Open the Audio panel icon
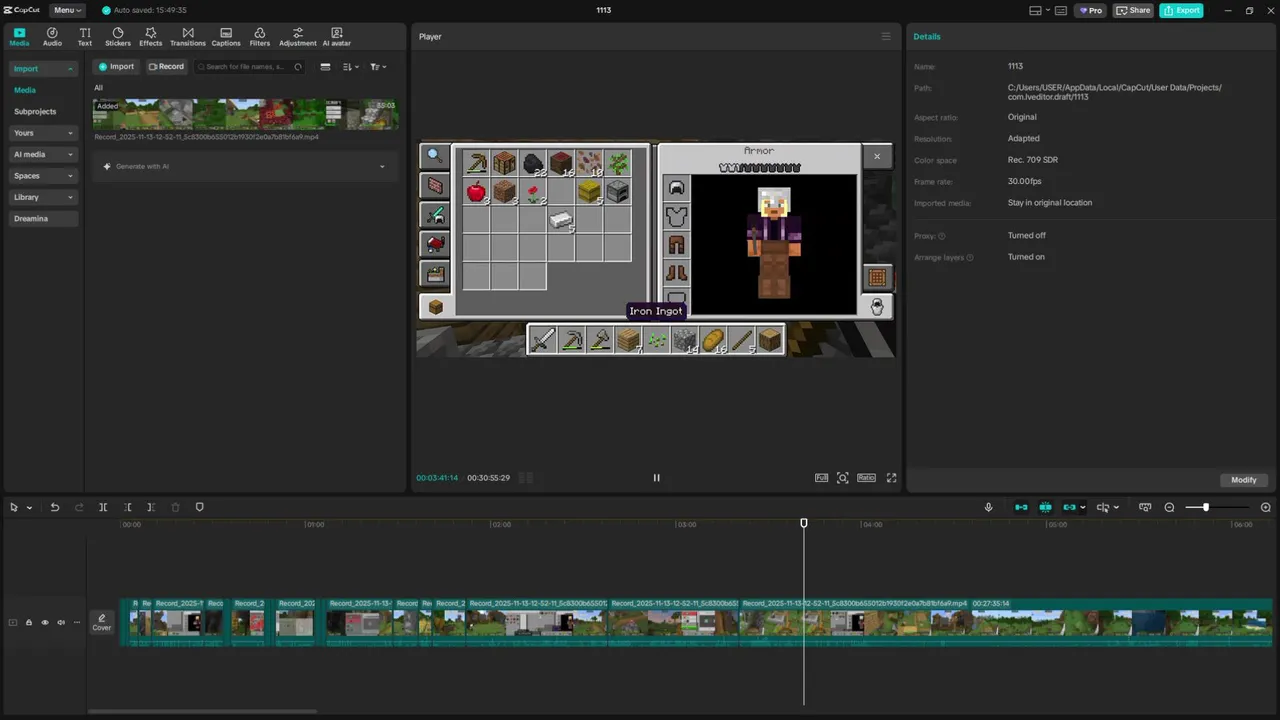The image size is (1280, 720). pos(52,37)
